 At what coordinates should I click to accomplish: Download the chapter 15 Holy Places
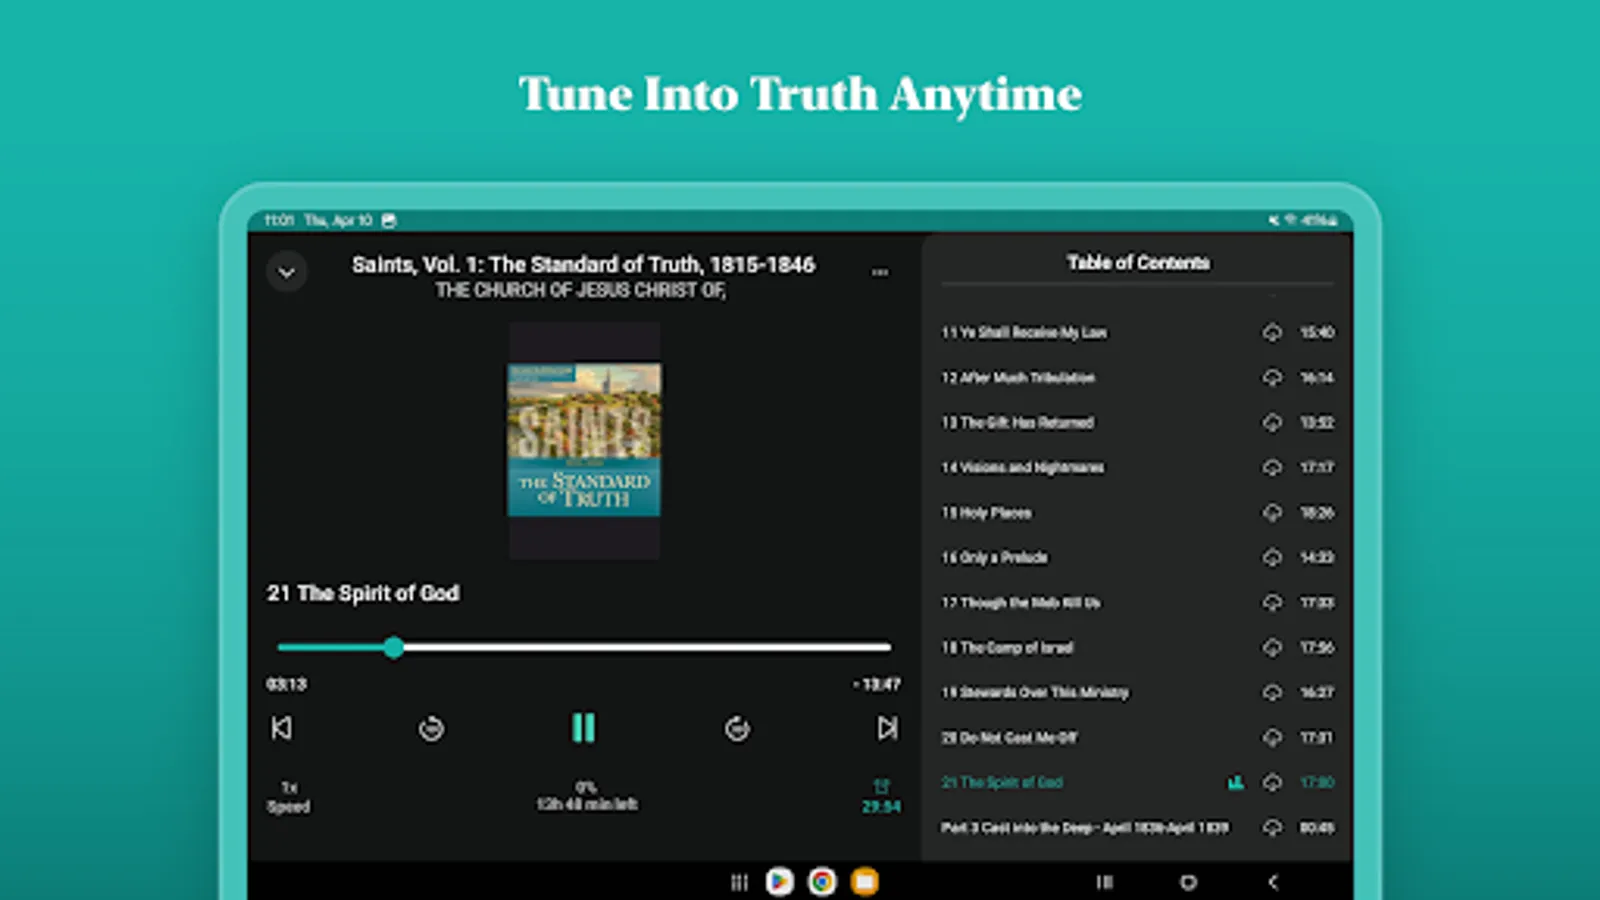[x=1272, y=513]
